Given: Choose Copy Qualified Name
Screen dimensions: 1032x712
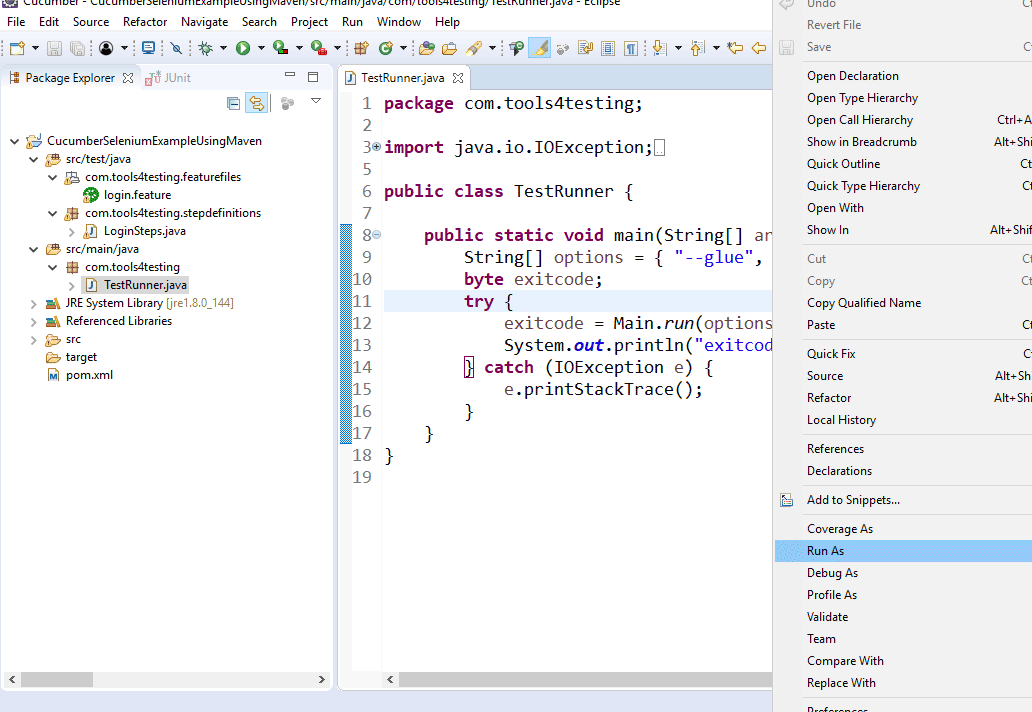Looking at the screenshot, I should (x=903, y=303).
